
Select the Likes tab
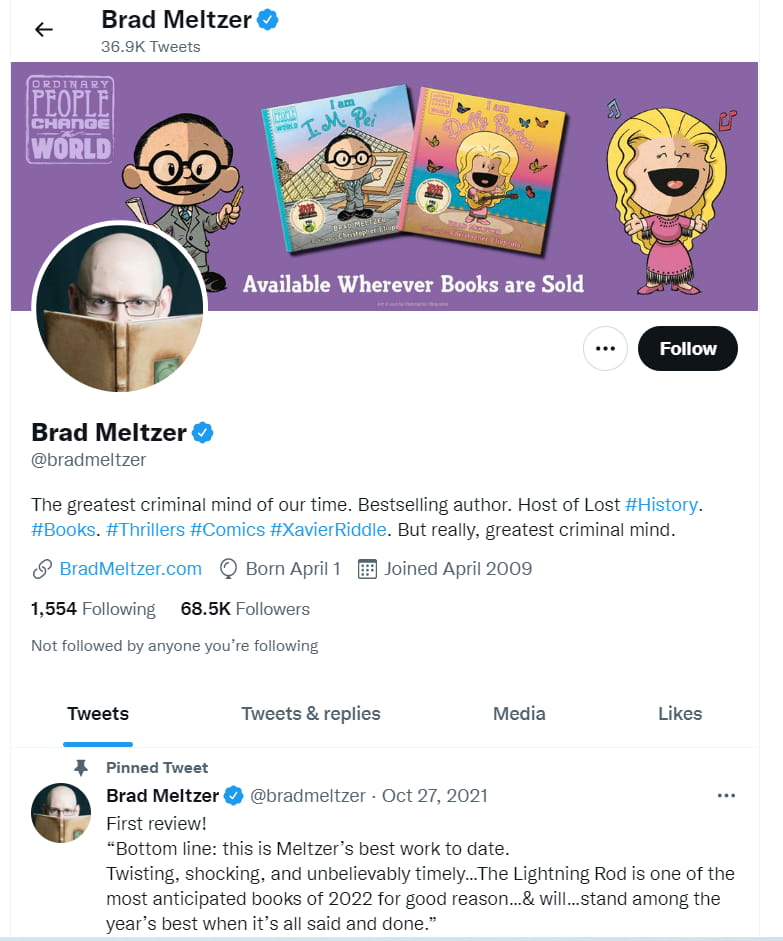[680, 714]
